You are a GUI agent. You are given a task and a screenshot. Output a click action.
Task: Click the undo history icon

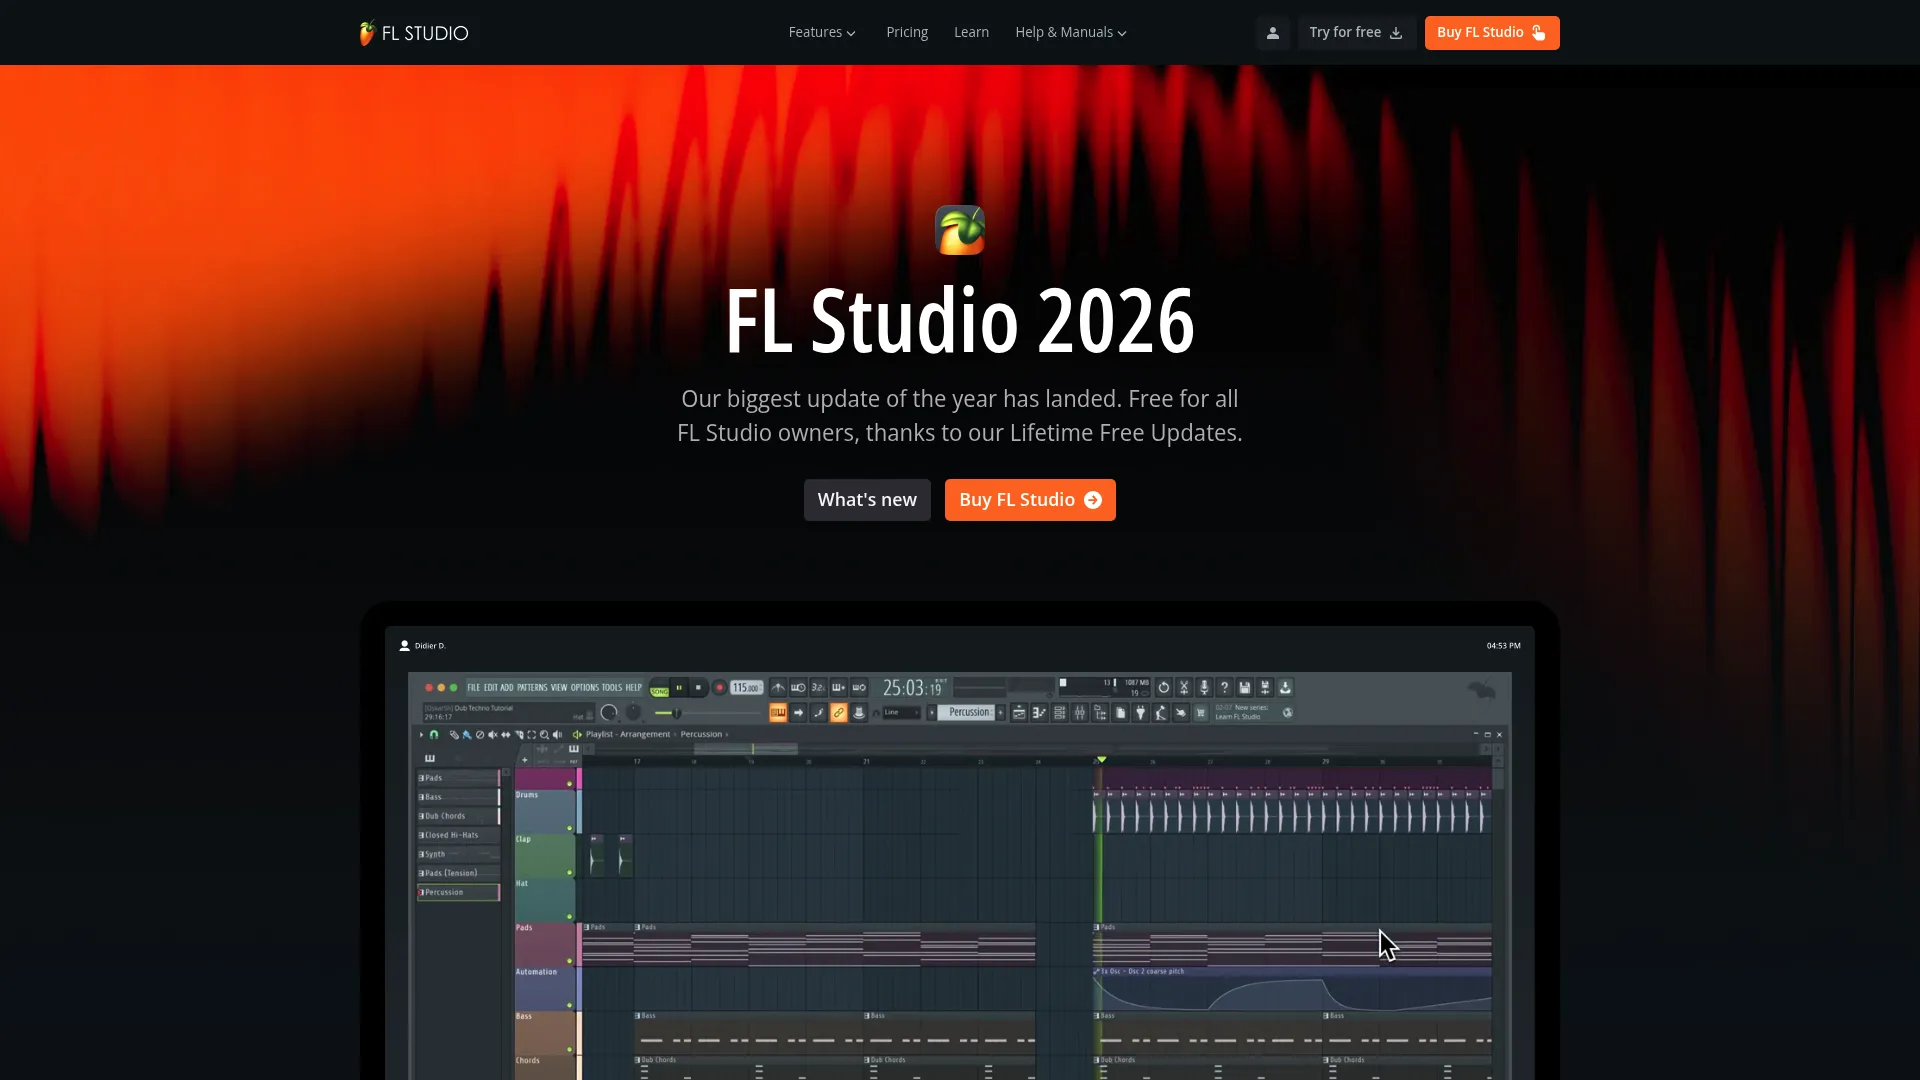point(1164,687)
